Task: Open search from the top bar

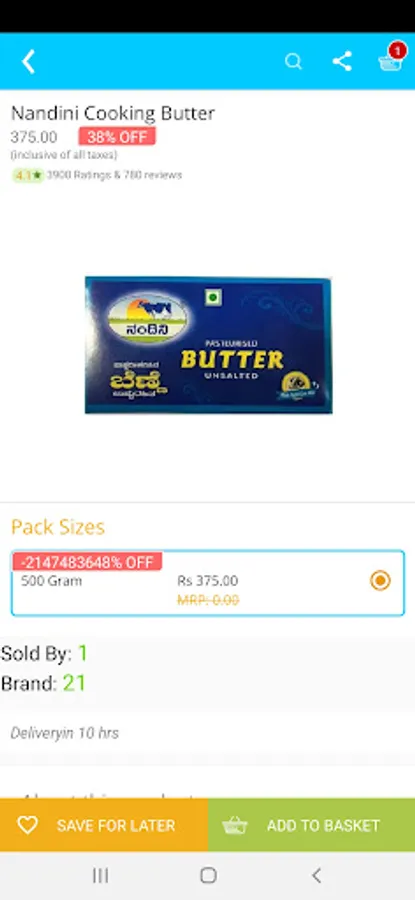Action: (x=293, y=61)
